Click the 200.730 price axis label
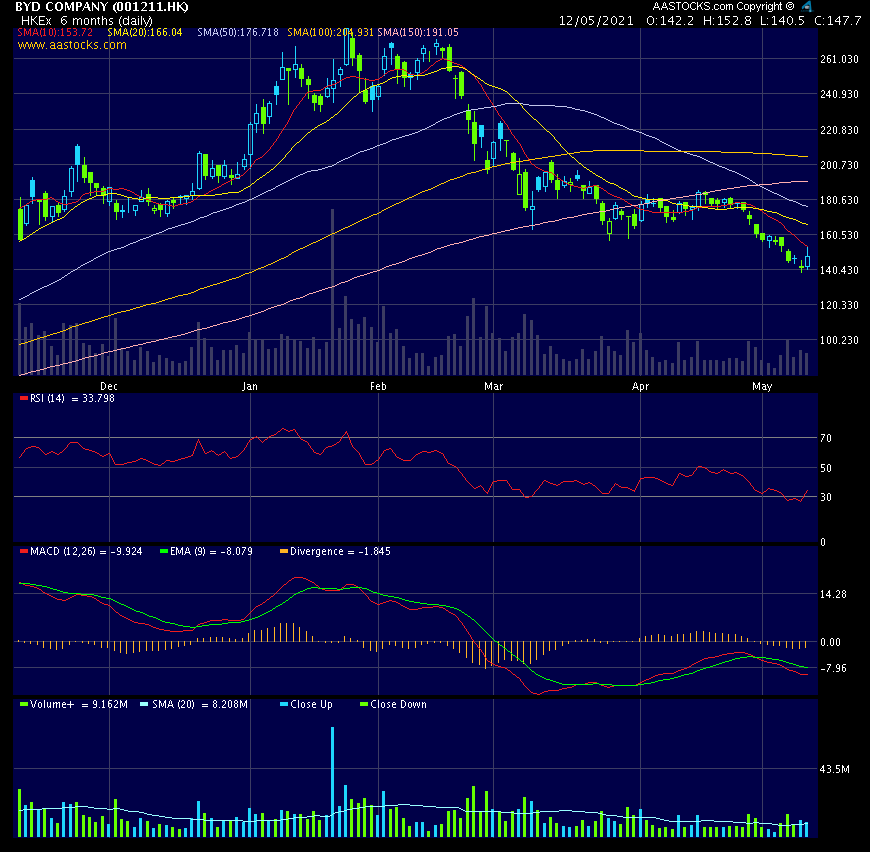The height and width of the screenshot is (852, 870). (839, 165)
